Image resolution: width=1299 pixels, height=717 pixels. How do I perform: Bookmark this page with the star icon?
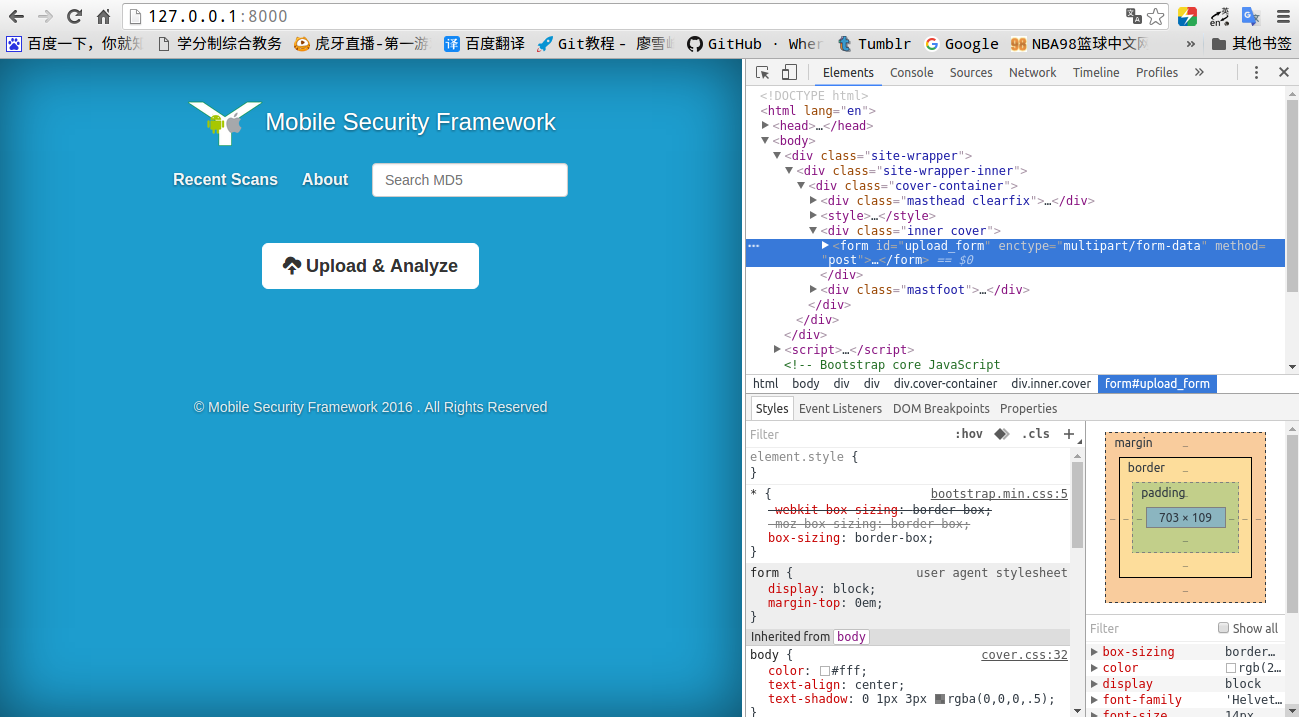[1156, 16]
